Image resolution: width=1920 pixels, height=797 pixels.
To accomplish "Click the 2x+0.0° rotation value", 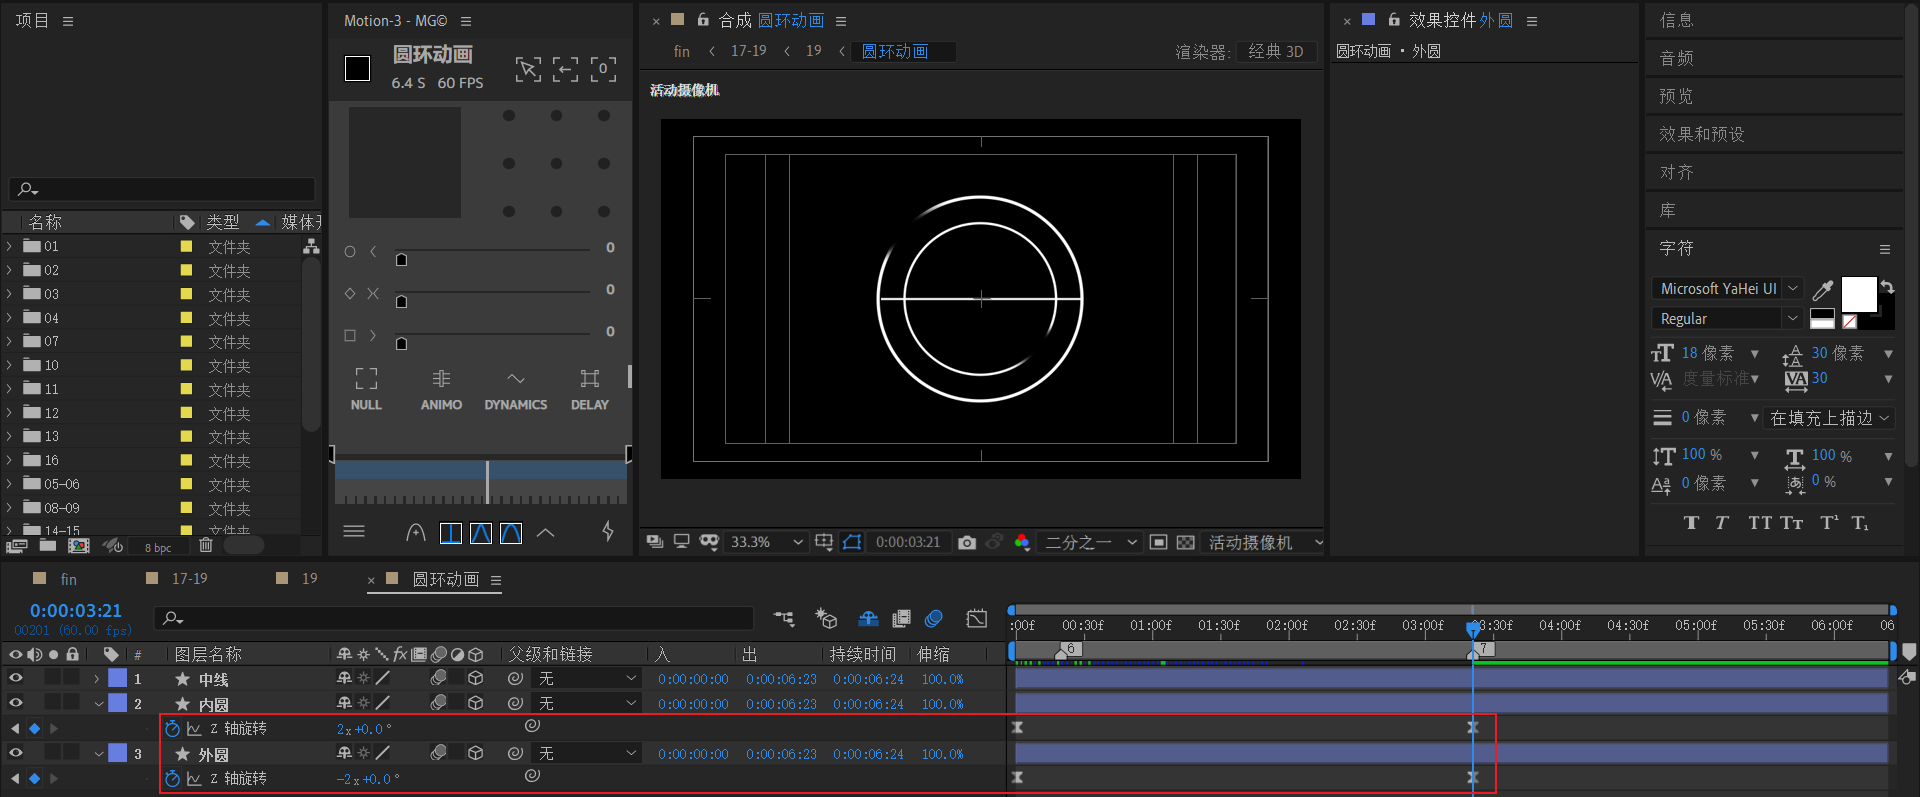I will click(364, 729).
